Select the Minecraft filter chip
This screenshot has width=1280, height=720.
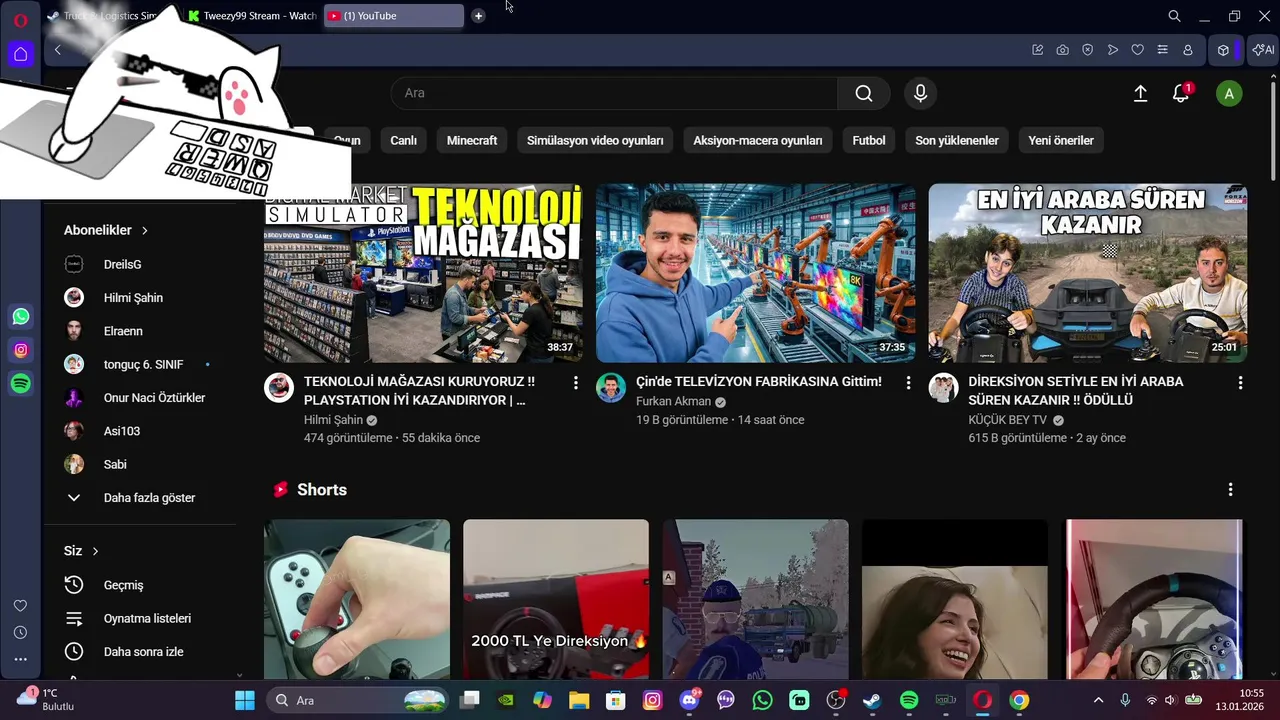pos(472,141)
